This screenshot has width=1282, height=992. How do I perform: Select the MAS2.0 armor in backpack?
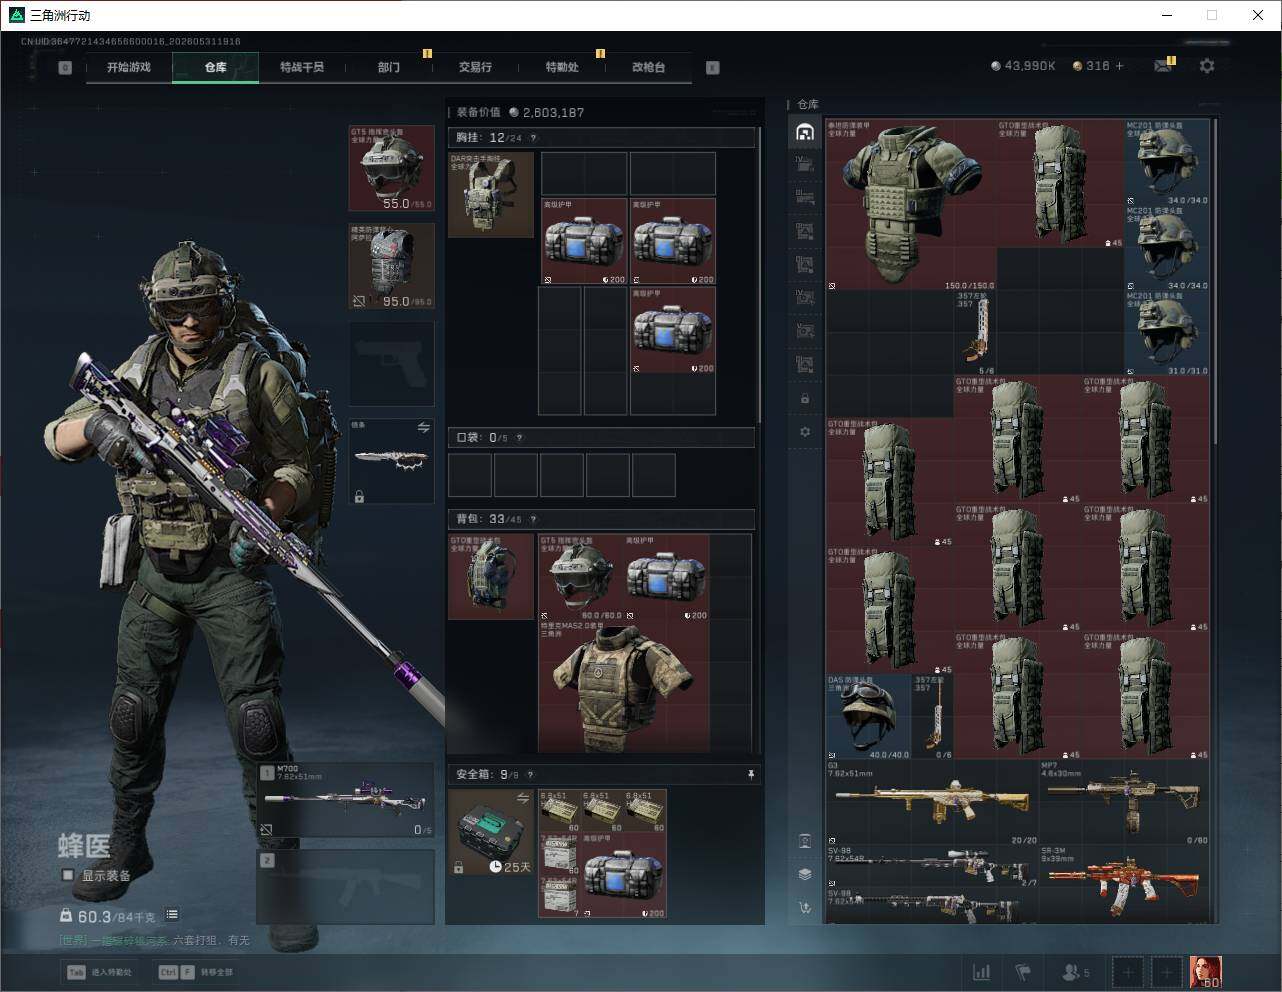click(624, 687)
